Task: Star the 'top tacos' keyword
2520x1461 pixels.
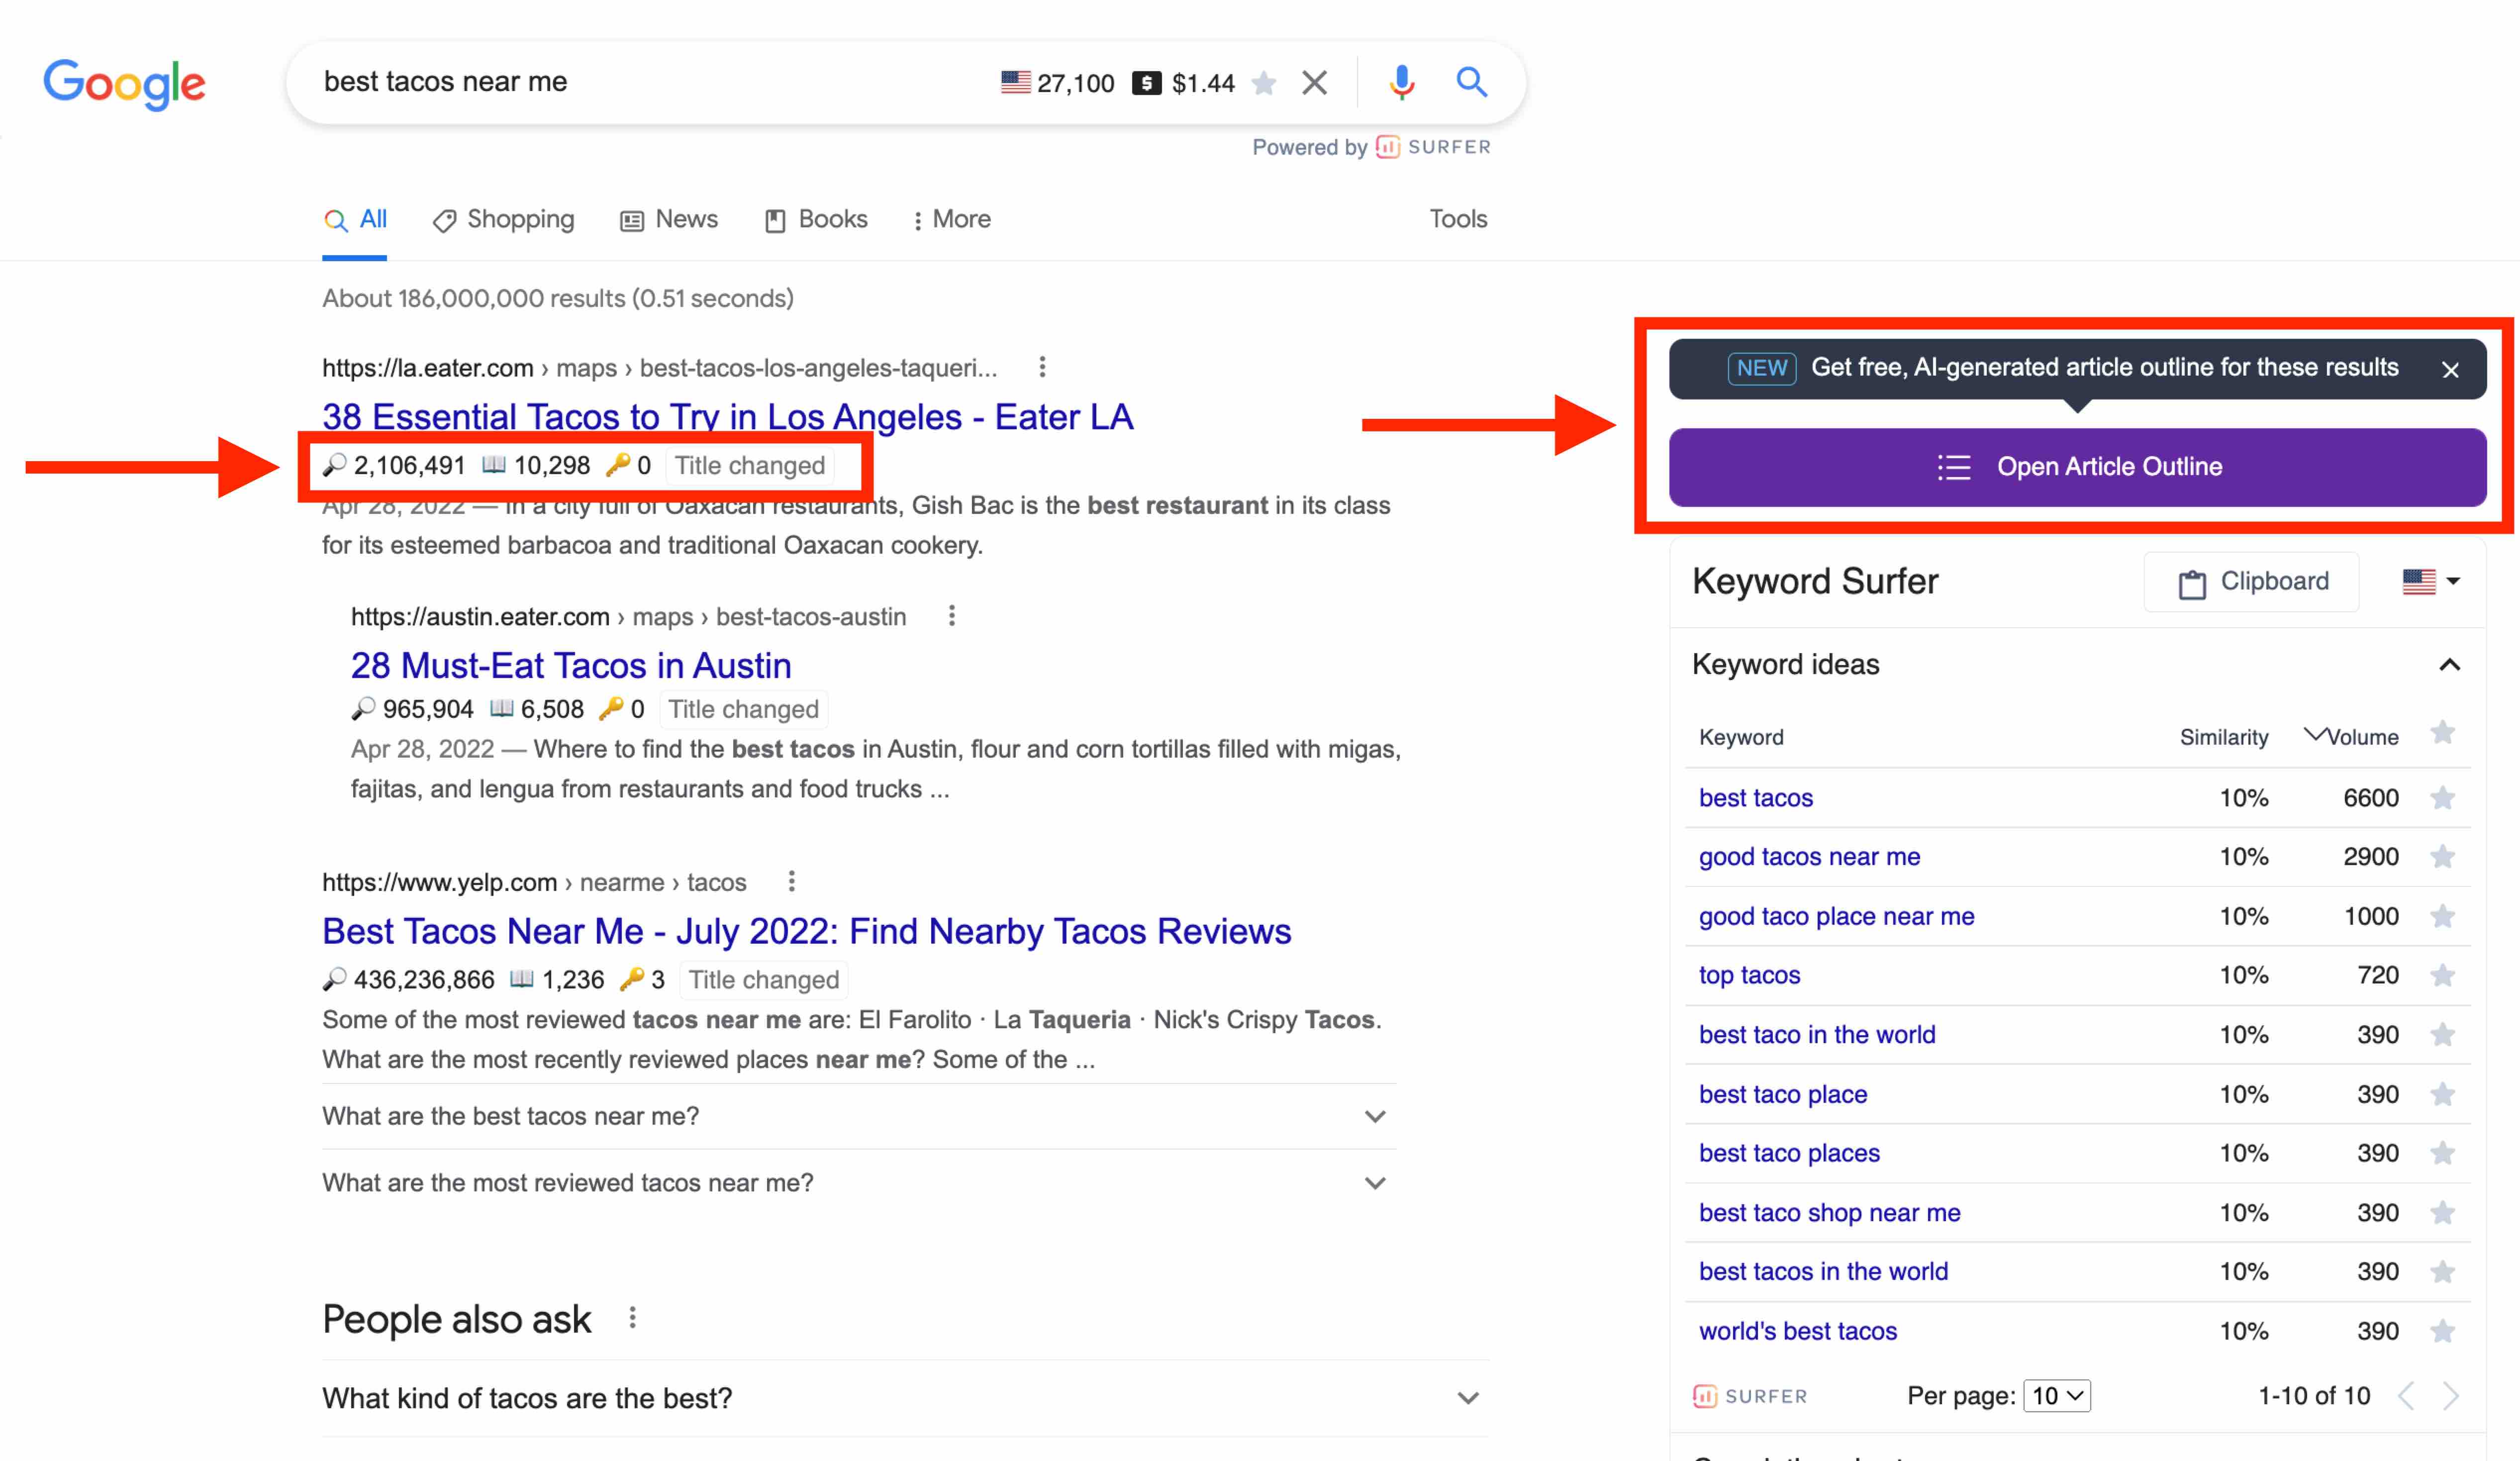Action: tap(2443, 975)
